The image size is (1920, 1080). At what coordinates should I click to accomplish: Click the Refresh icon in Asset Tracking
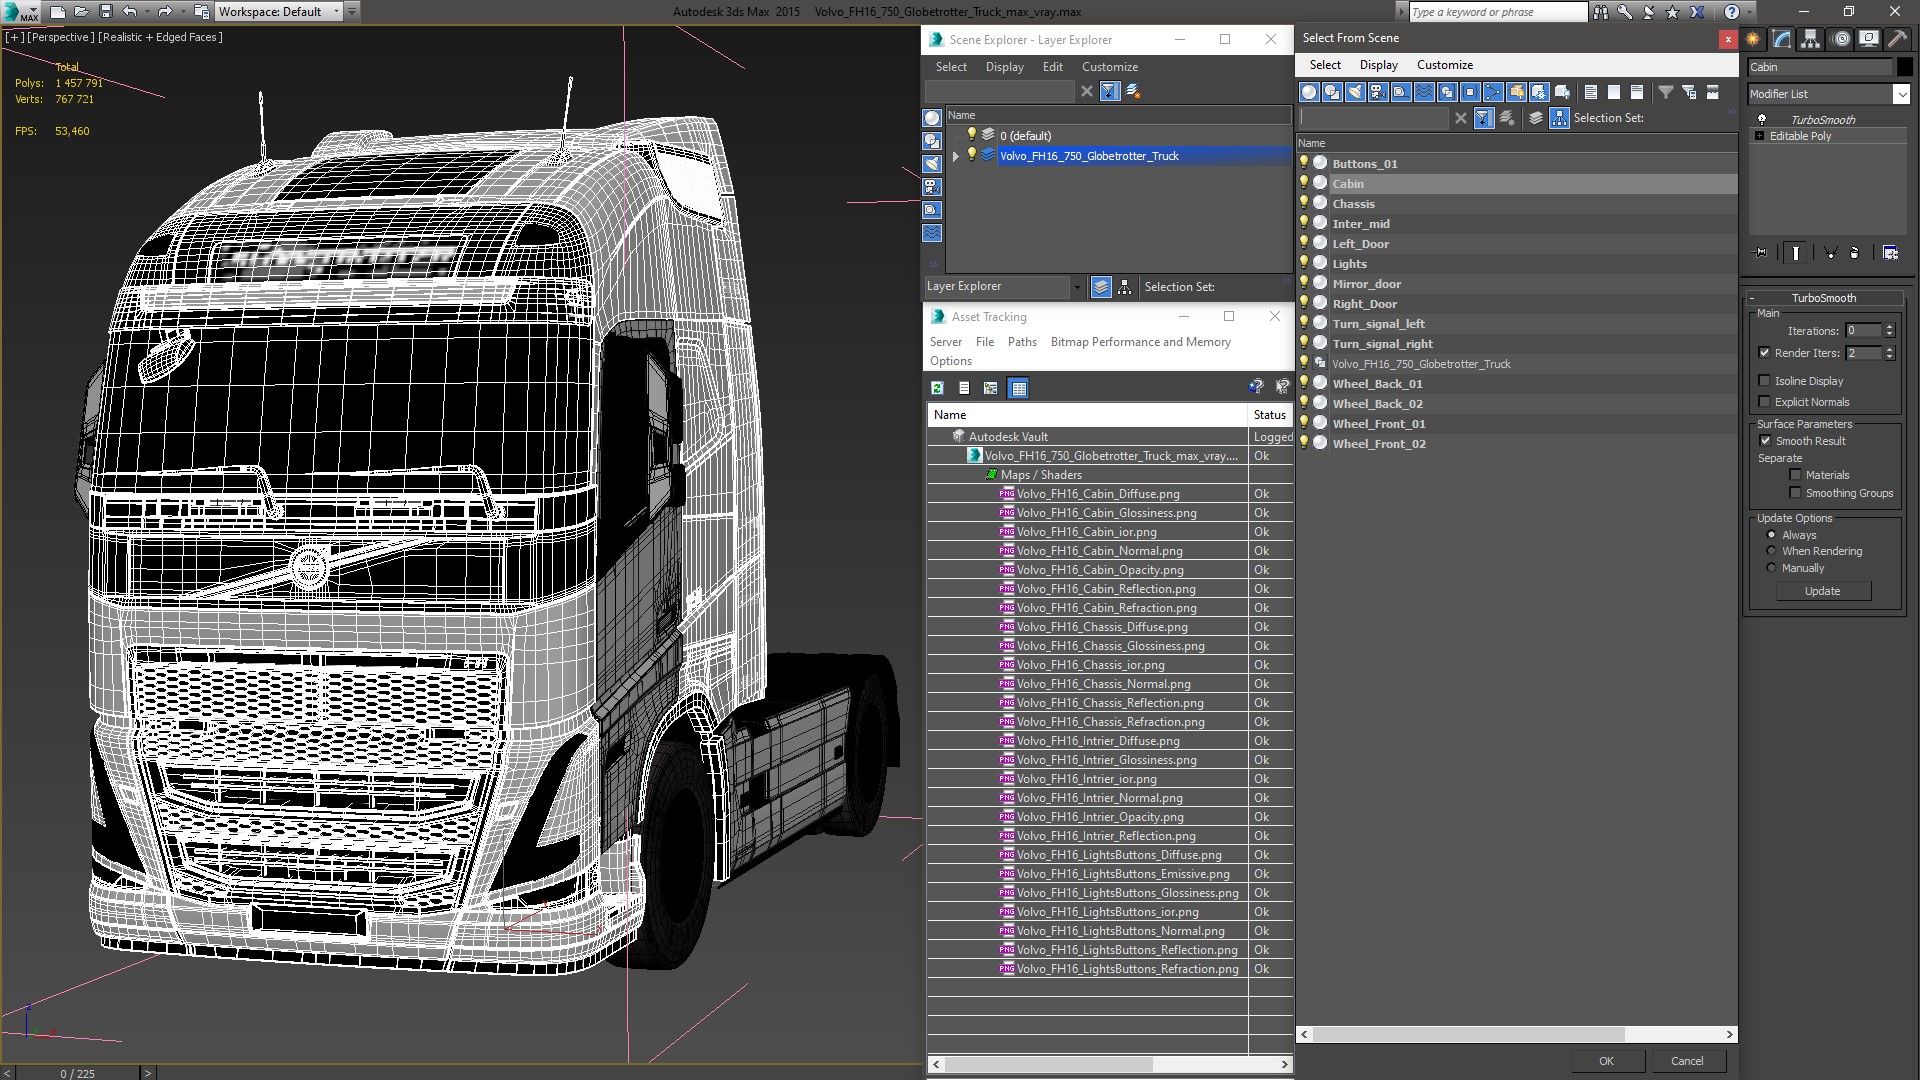937,388
